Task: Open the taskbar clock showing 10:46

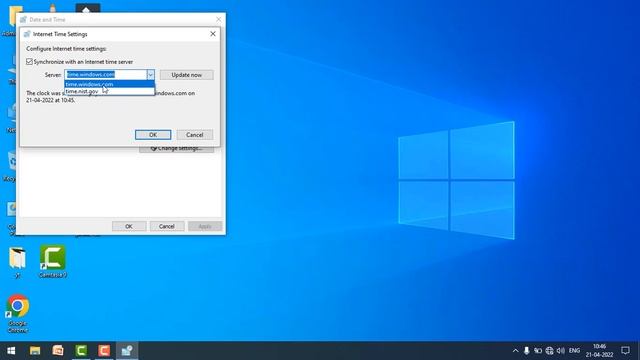Action: pos(600,351)
